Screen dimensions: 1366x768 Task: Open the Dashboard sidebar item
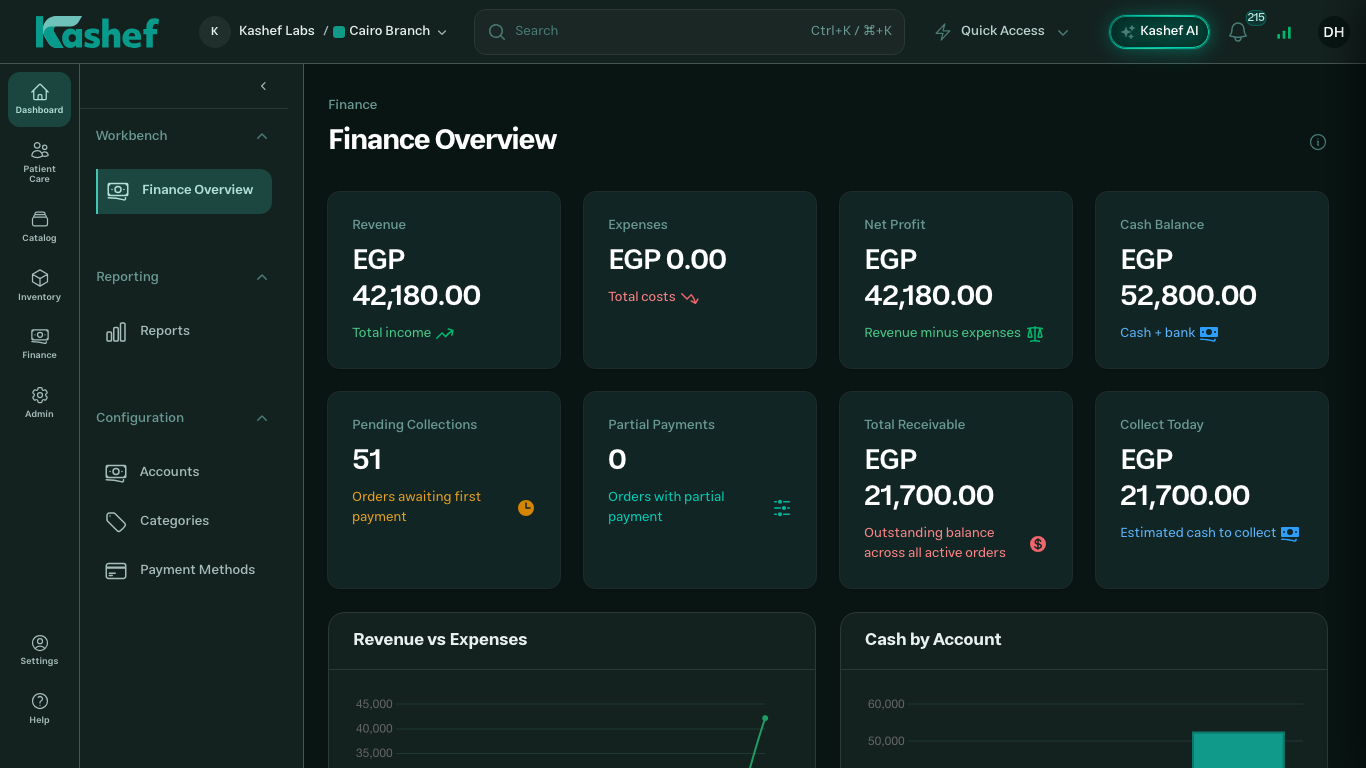click(39, 99)
